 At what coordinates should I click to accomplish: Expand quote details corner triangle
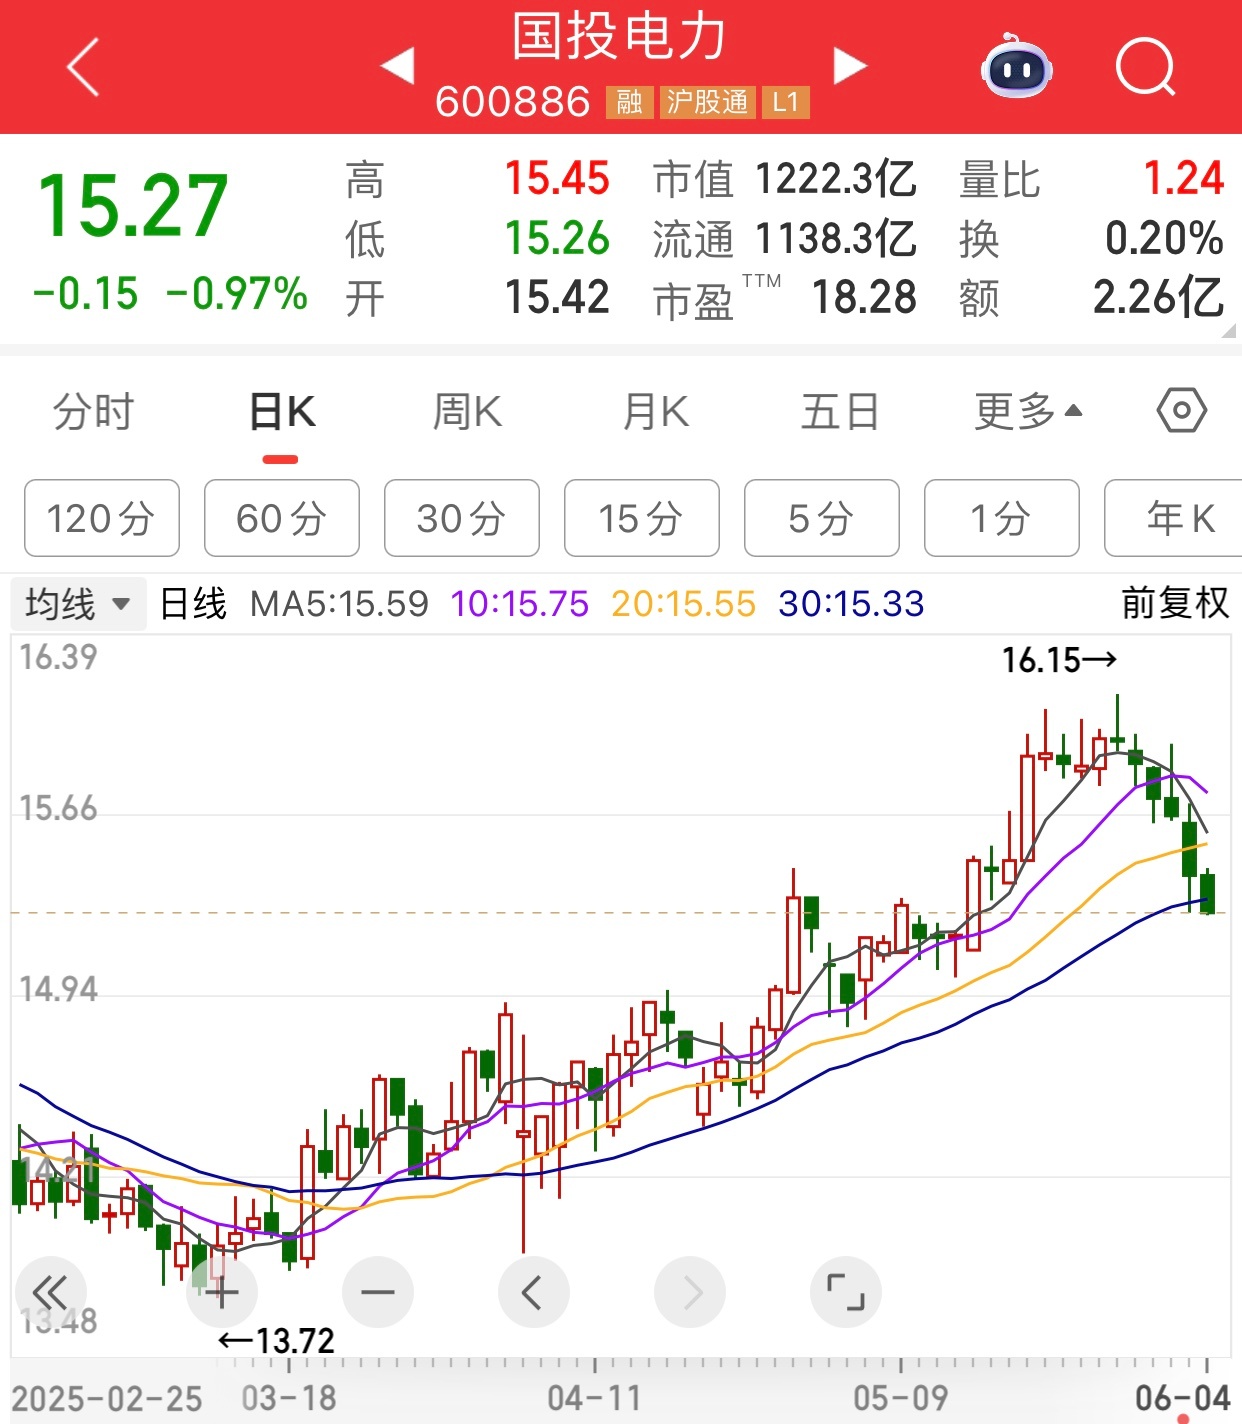(x=1230, y=332)
